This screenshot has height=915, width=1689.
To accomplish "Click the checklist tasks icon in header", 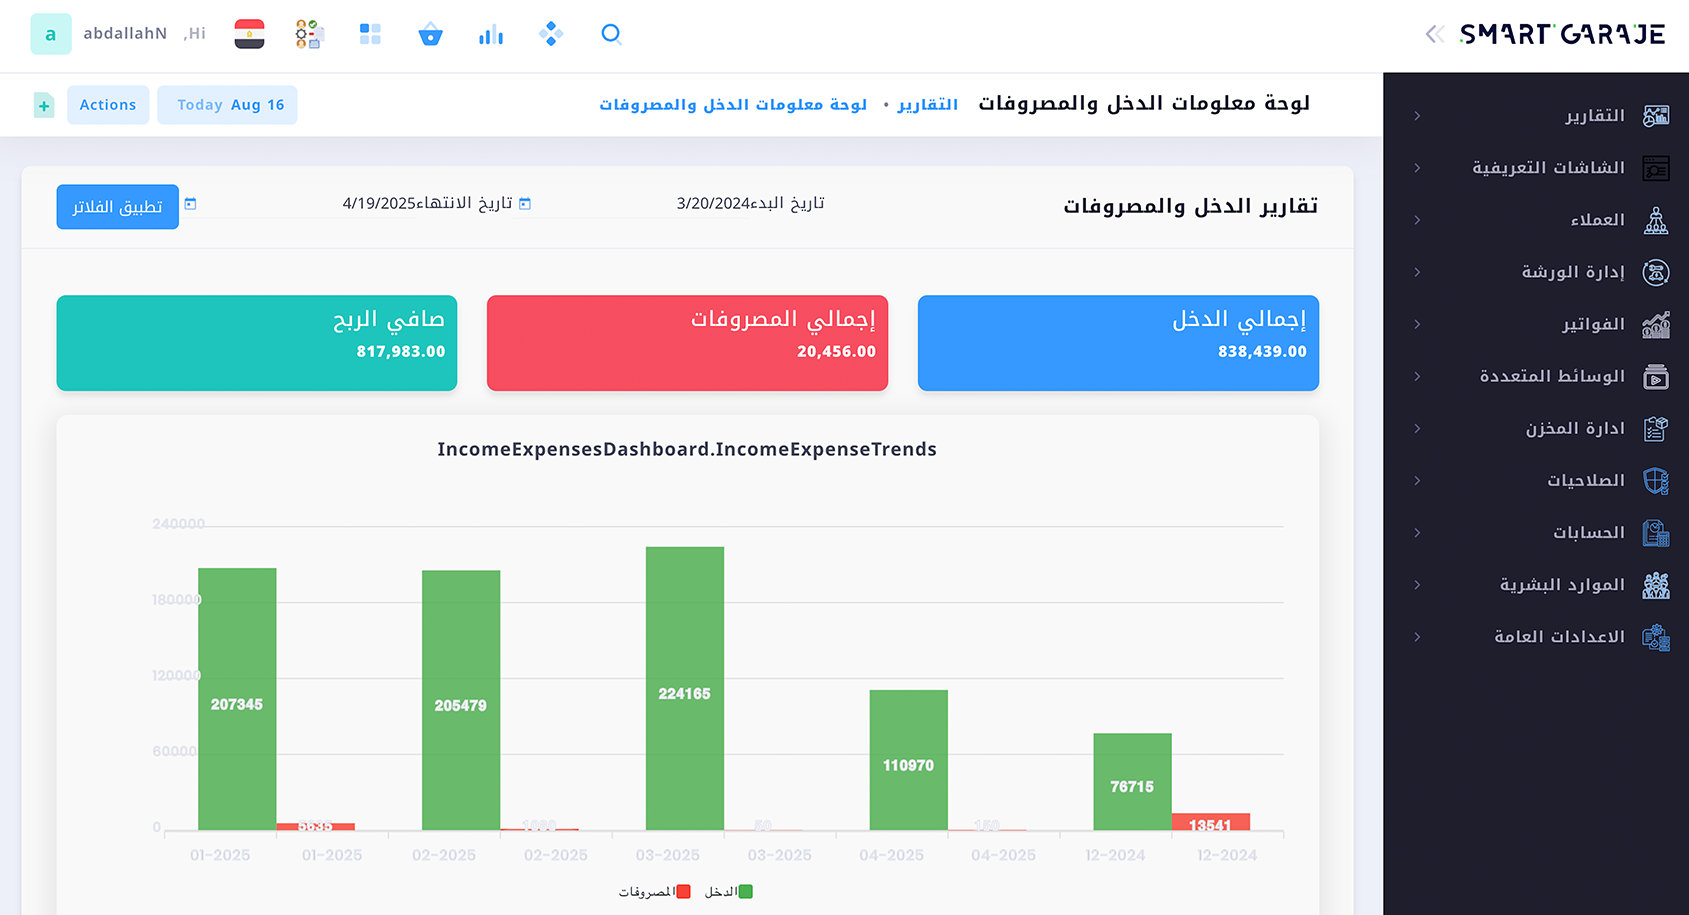I will [309, 34].
